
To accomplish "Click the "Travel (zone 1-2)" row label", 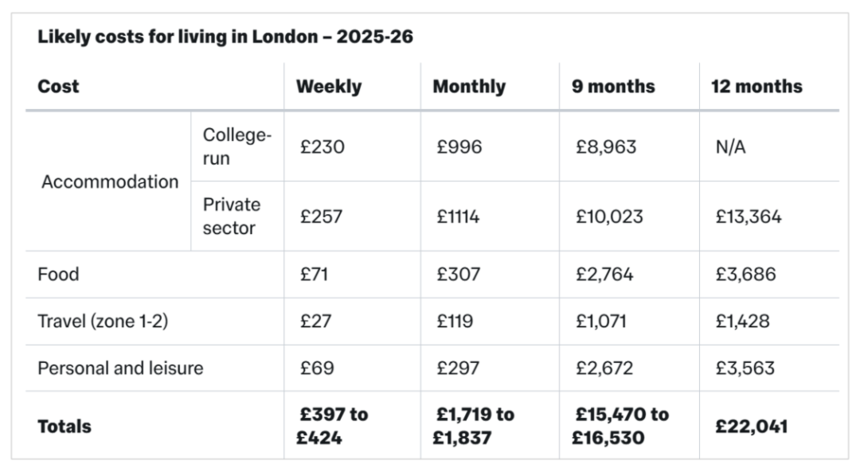I will point(100,321).
